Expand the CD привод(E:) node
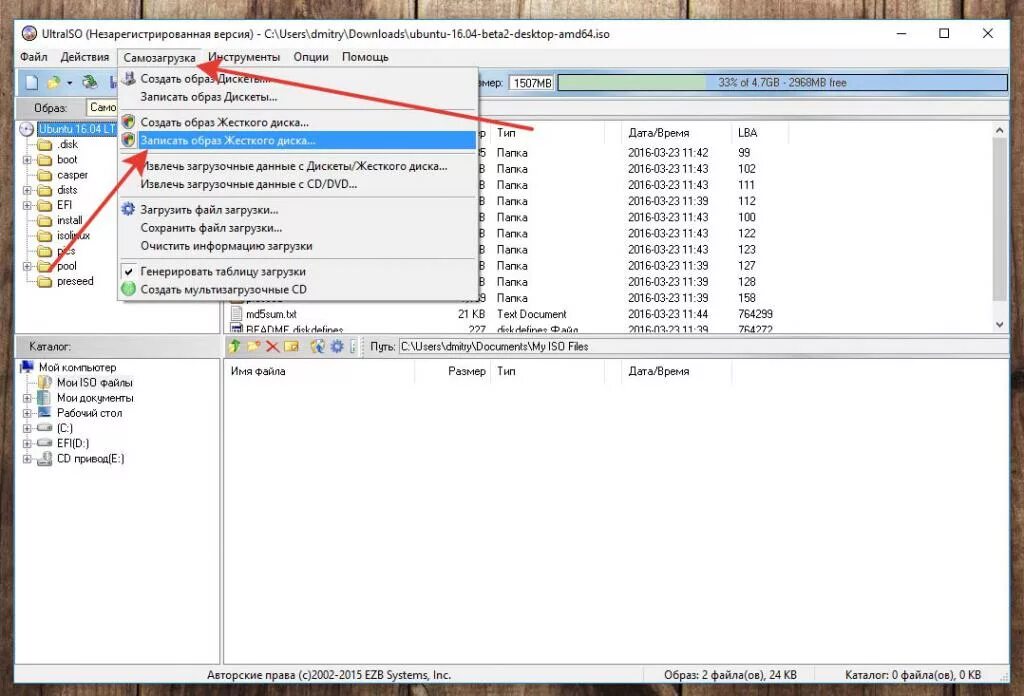 coord(27,459)
